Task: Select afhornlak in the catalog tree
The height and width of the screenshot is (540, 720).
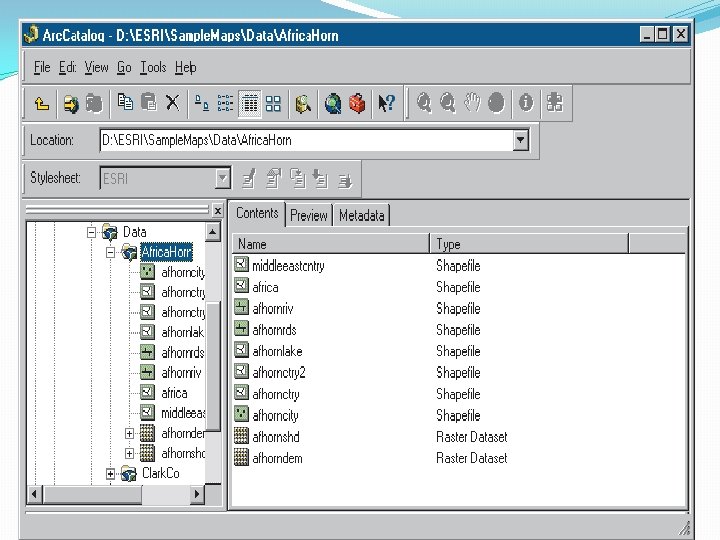Action: [182, 332]
